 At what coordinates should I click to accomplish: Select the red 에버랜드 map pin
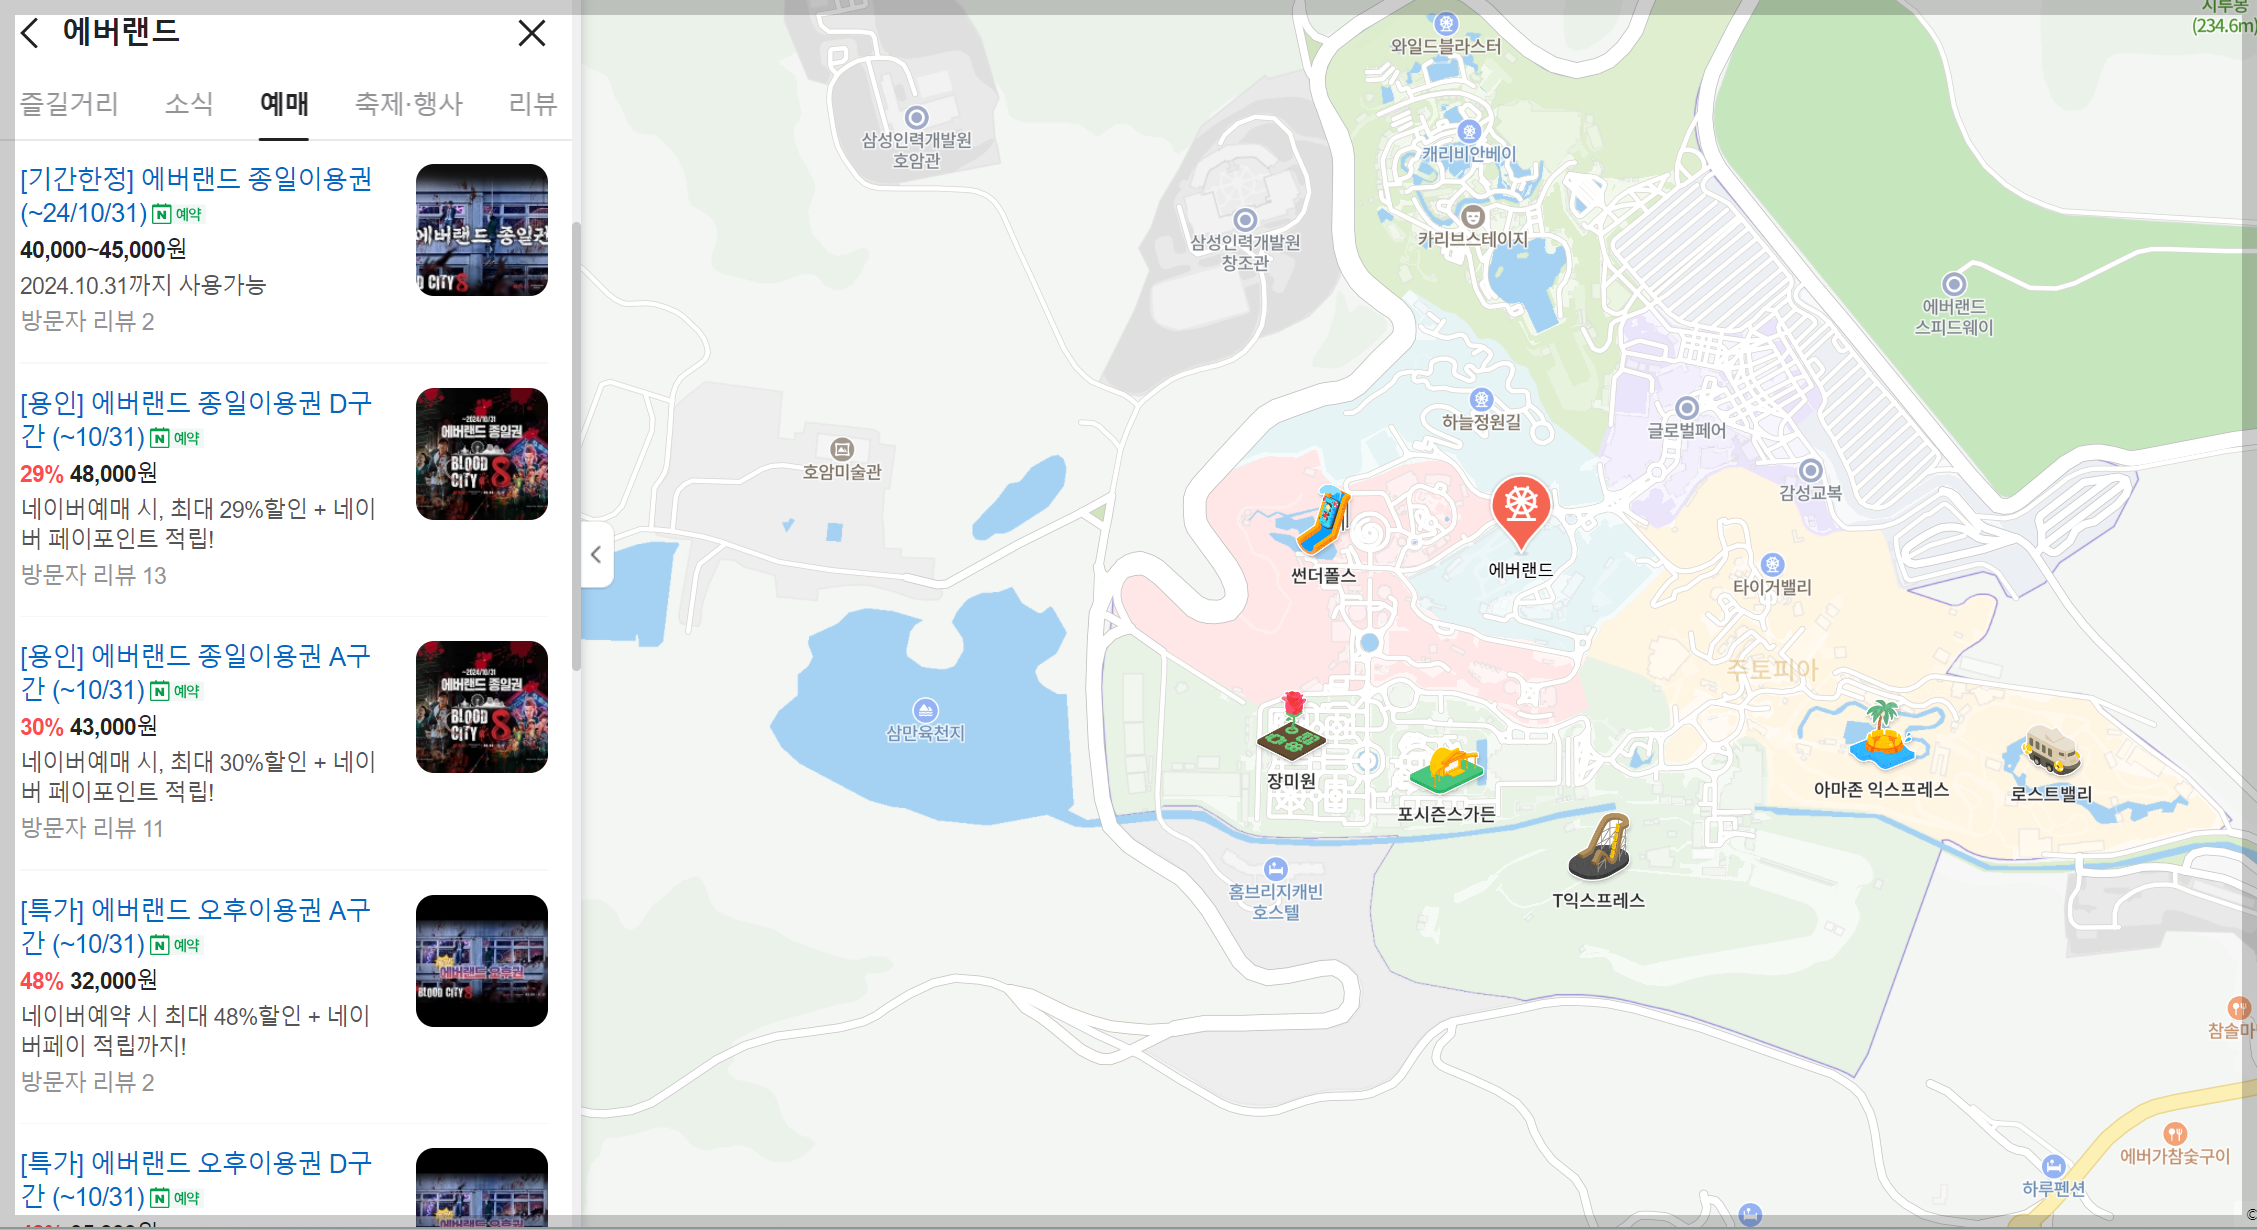click(x=1521, y=513)
